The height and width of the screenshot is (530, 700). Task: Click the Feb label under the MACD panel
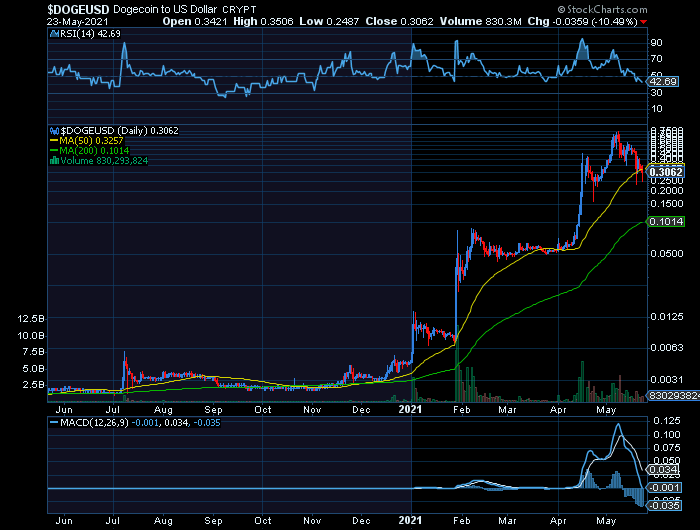[462, 521]
